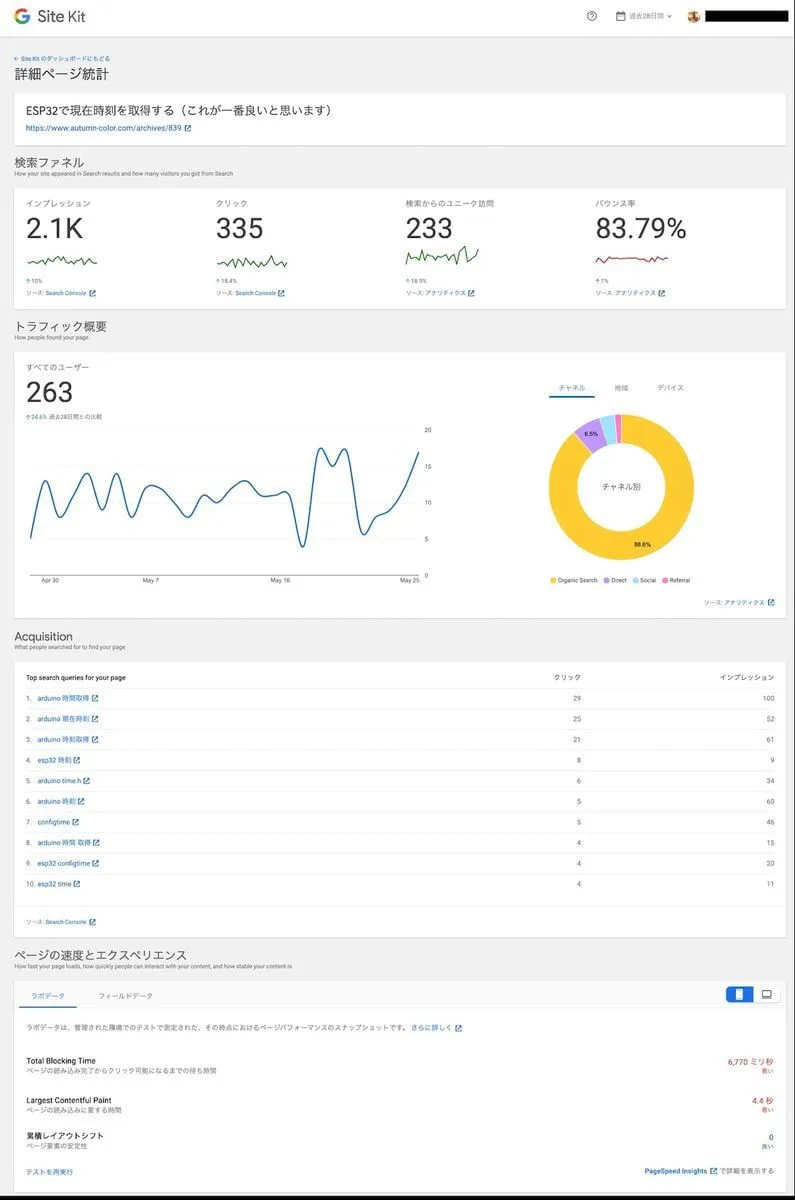This screenshot has width=795, height=1200.
Task: Select the ラボデータ tab
Action: point(48,996)
